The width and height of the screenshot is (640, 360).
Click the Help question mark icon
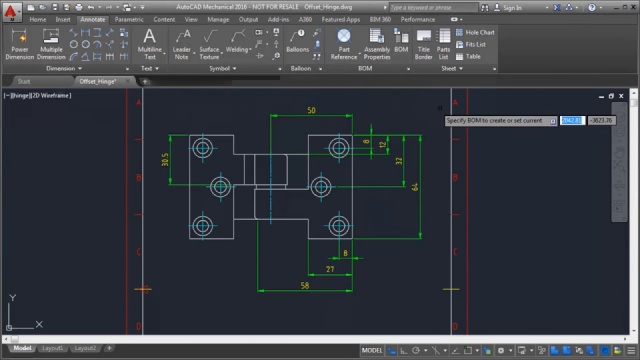tap(592, 7)
